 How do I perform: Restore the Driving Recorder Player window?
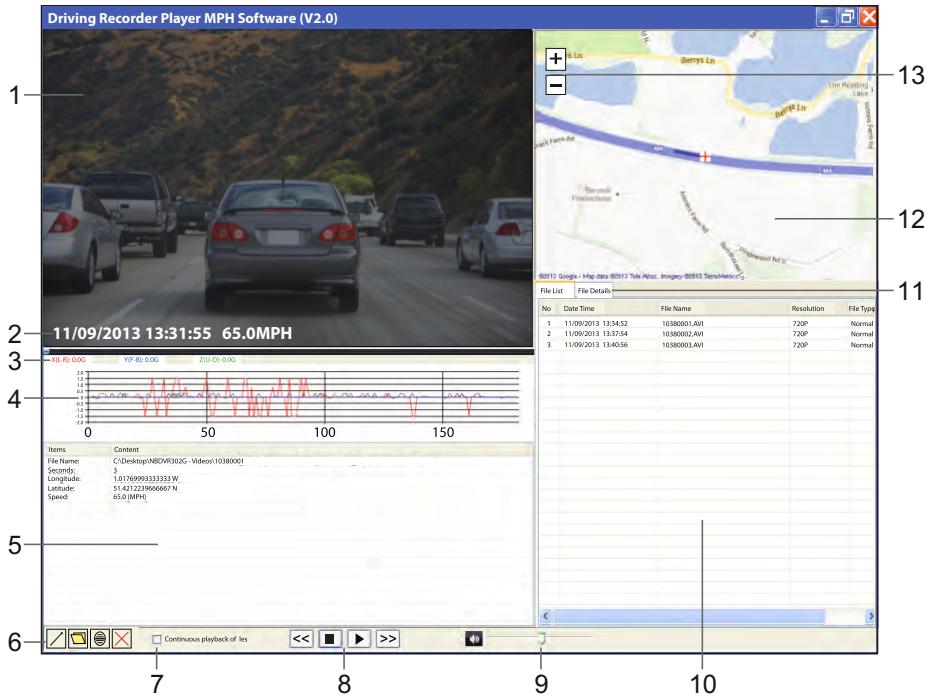point(847,17)
